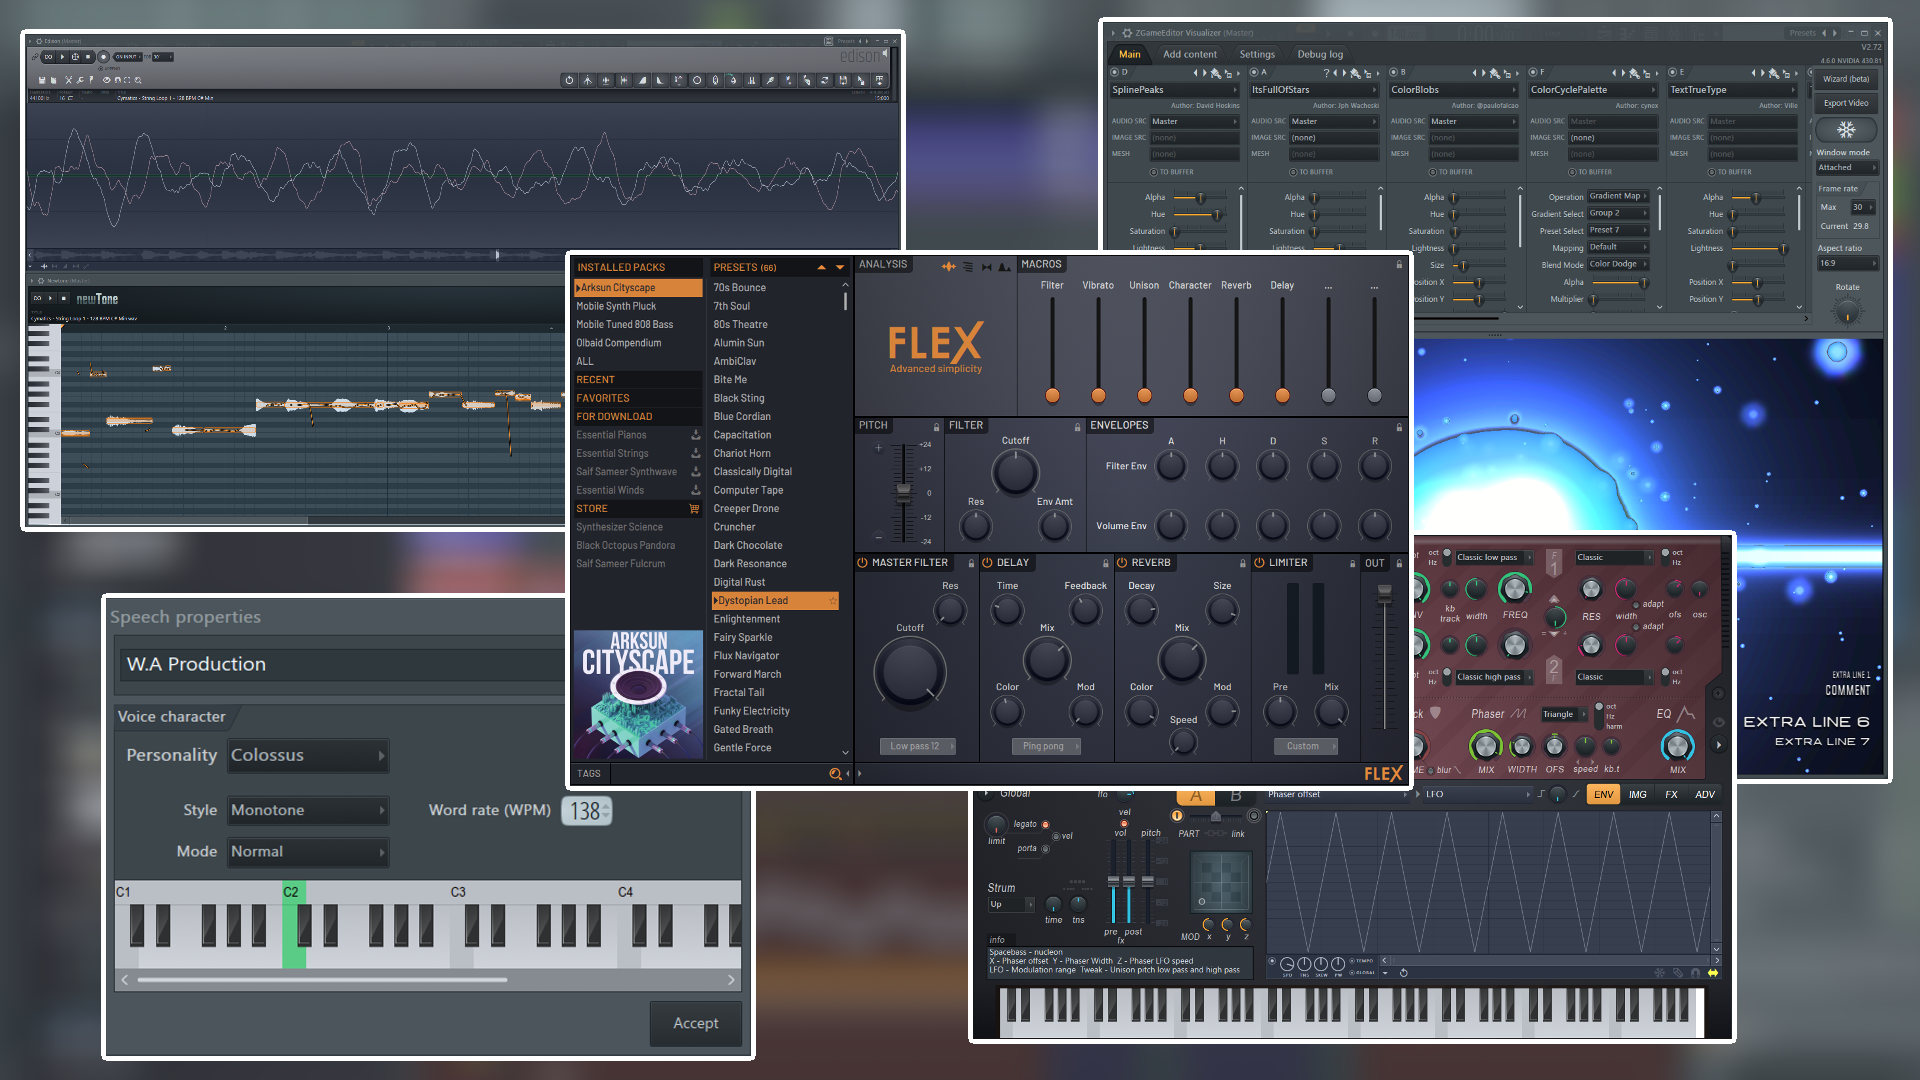Open the Style dropdown set to Monotone
This screenshot has height=1080, width=1920.
point(307,810)
